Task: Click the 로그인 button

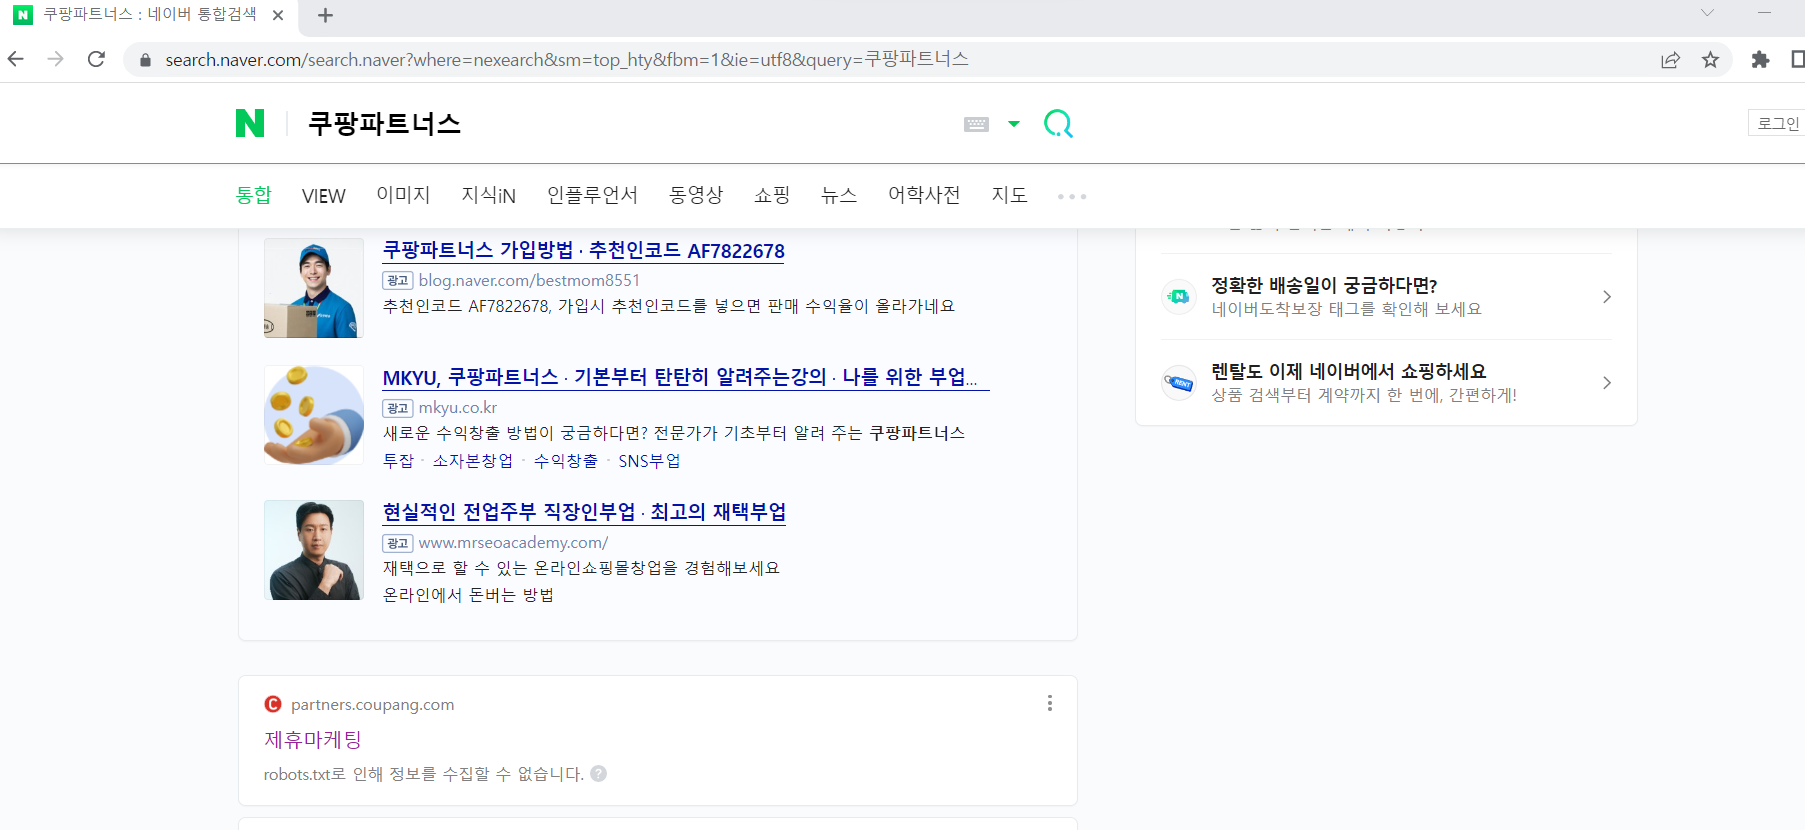Action: tap(1777, 123)
